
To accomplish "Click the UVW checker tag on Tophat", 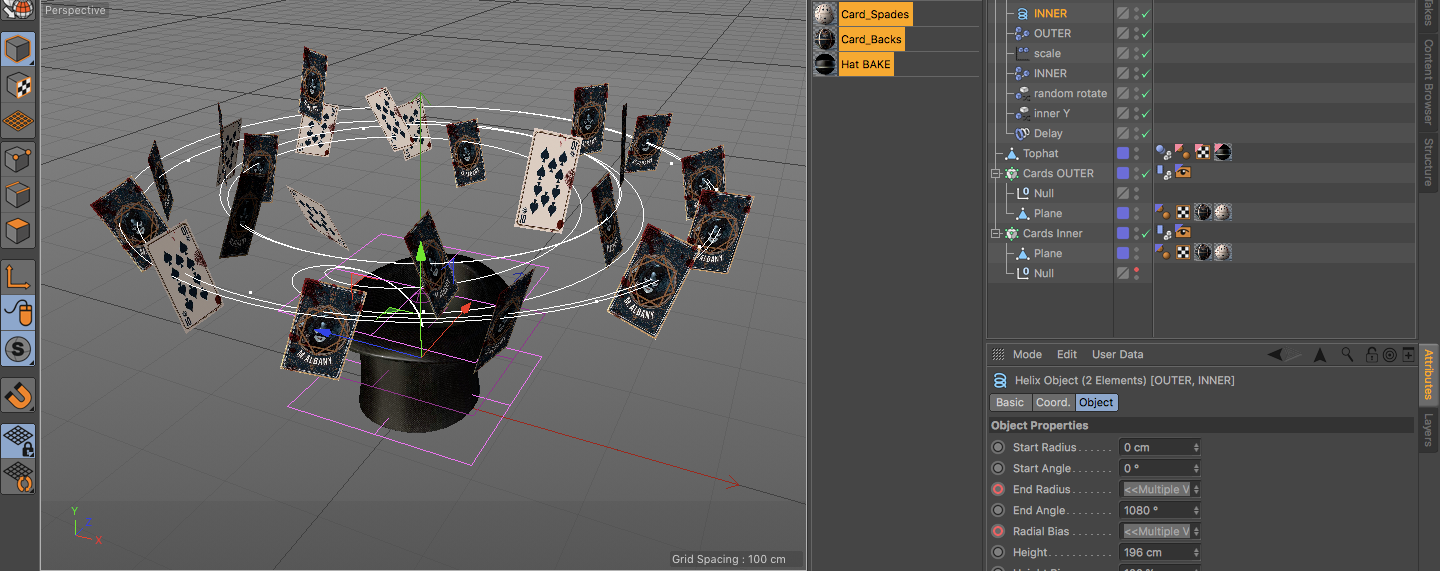I will (x=1203, y=153).
